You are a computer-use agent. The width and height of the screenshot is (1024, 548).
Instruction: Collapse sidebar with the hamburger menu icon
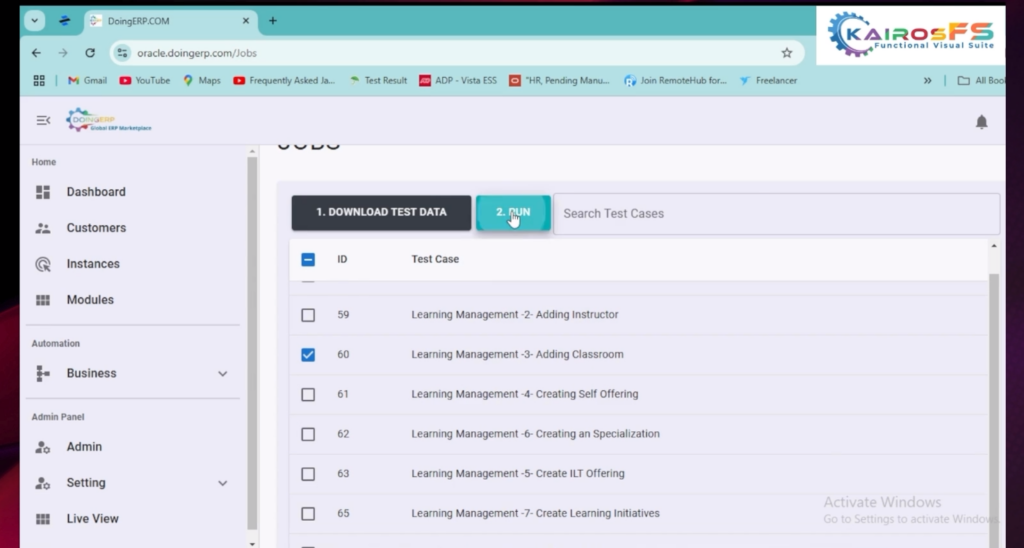click(x=43, y=121)
